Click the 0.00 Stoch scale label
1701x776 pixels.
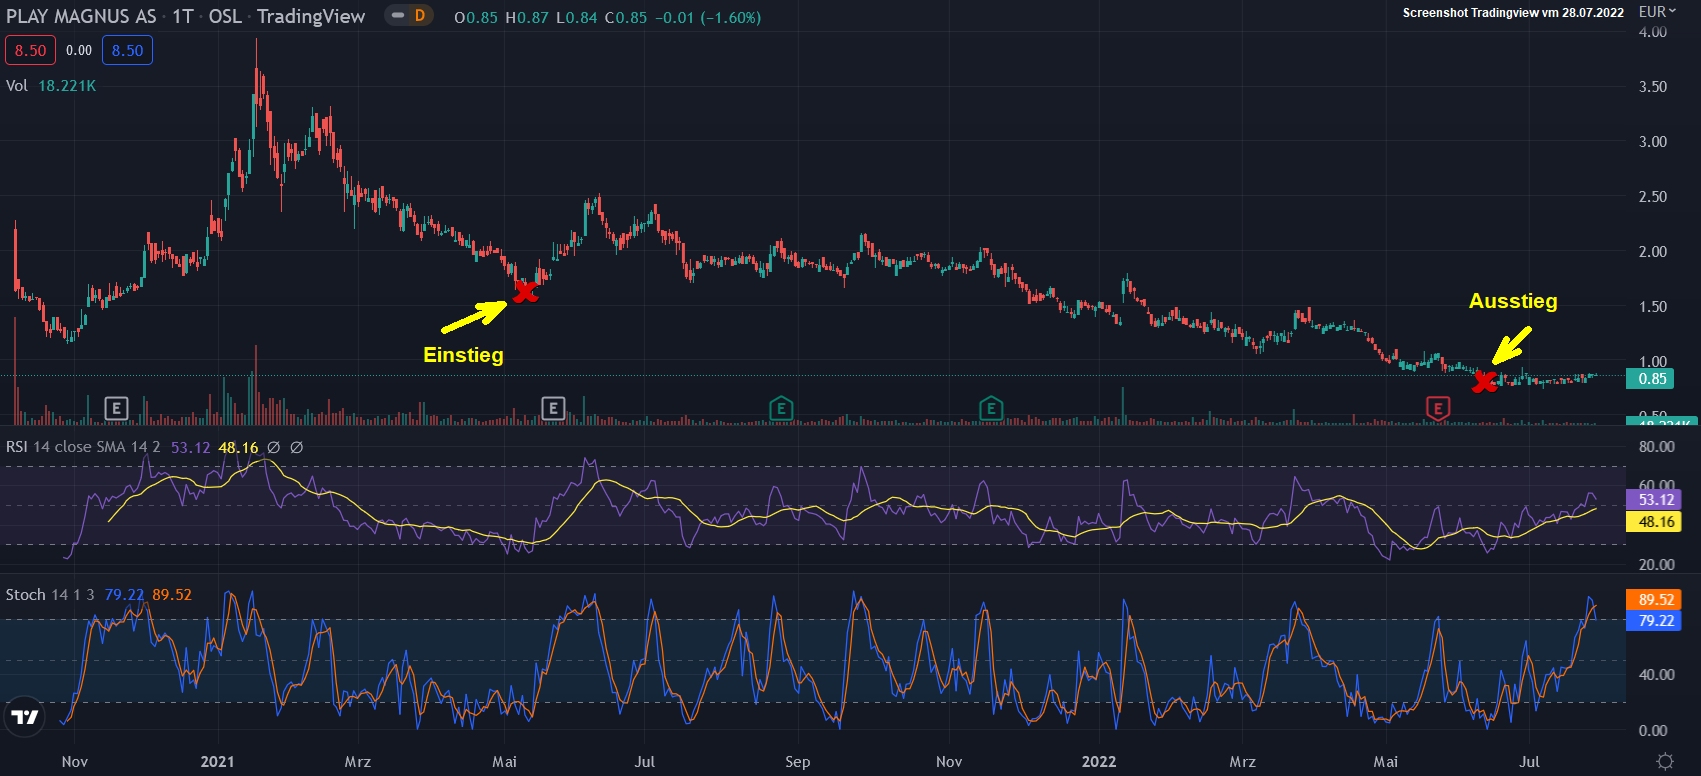pos(1653,731)
